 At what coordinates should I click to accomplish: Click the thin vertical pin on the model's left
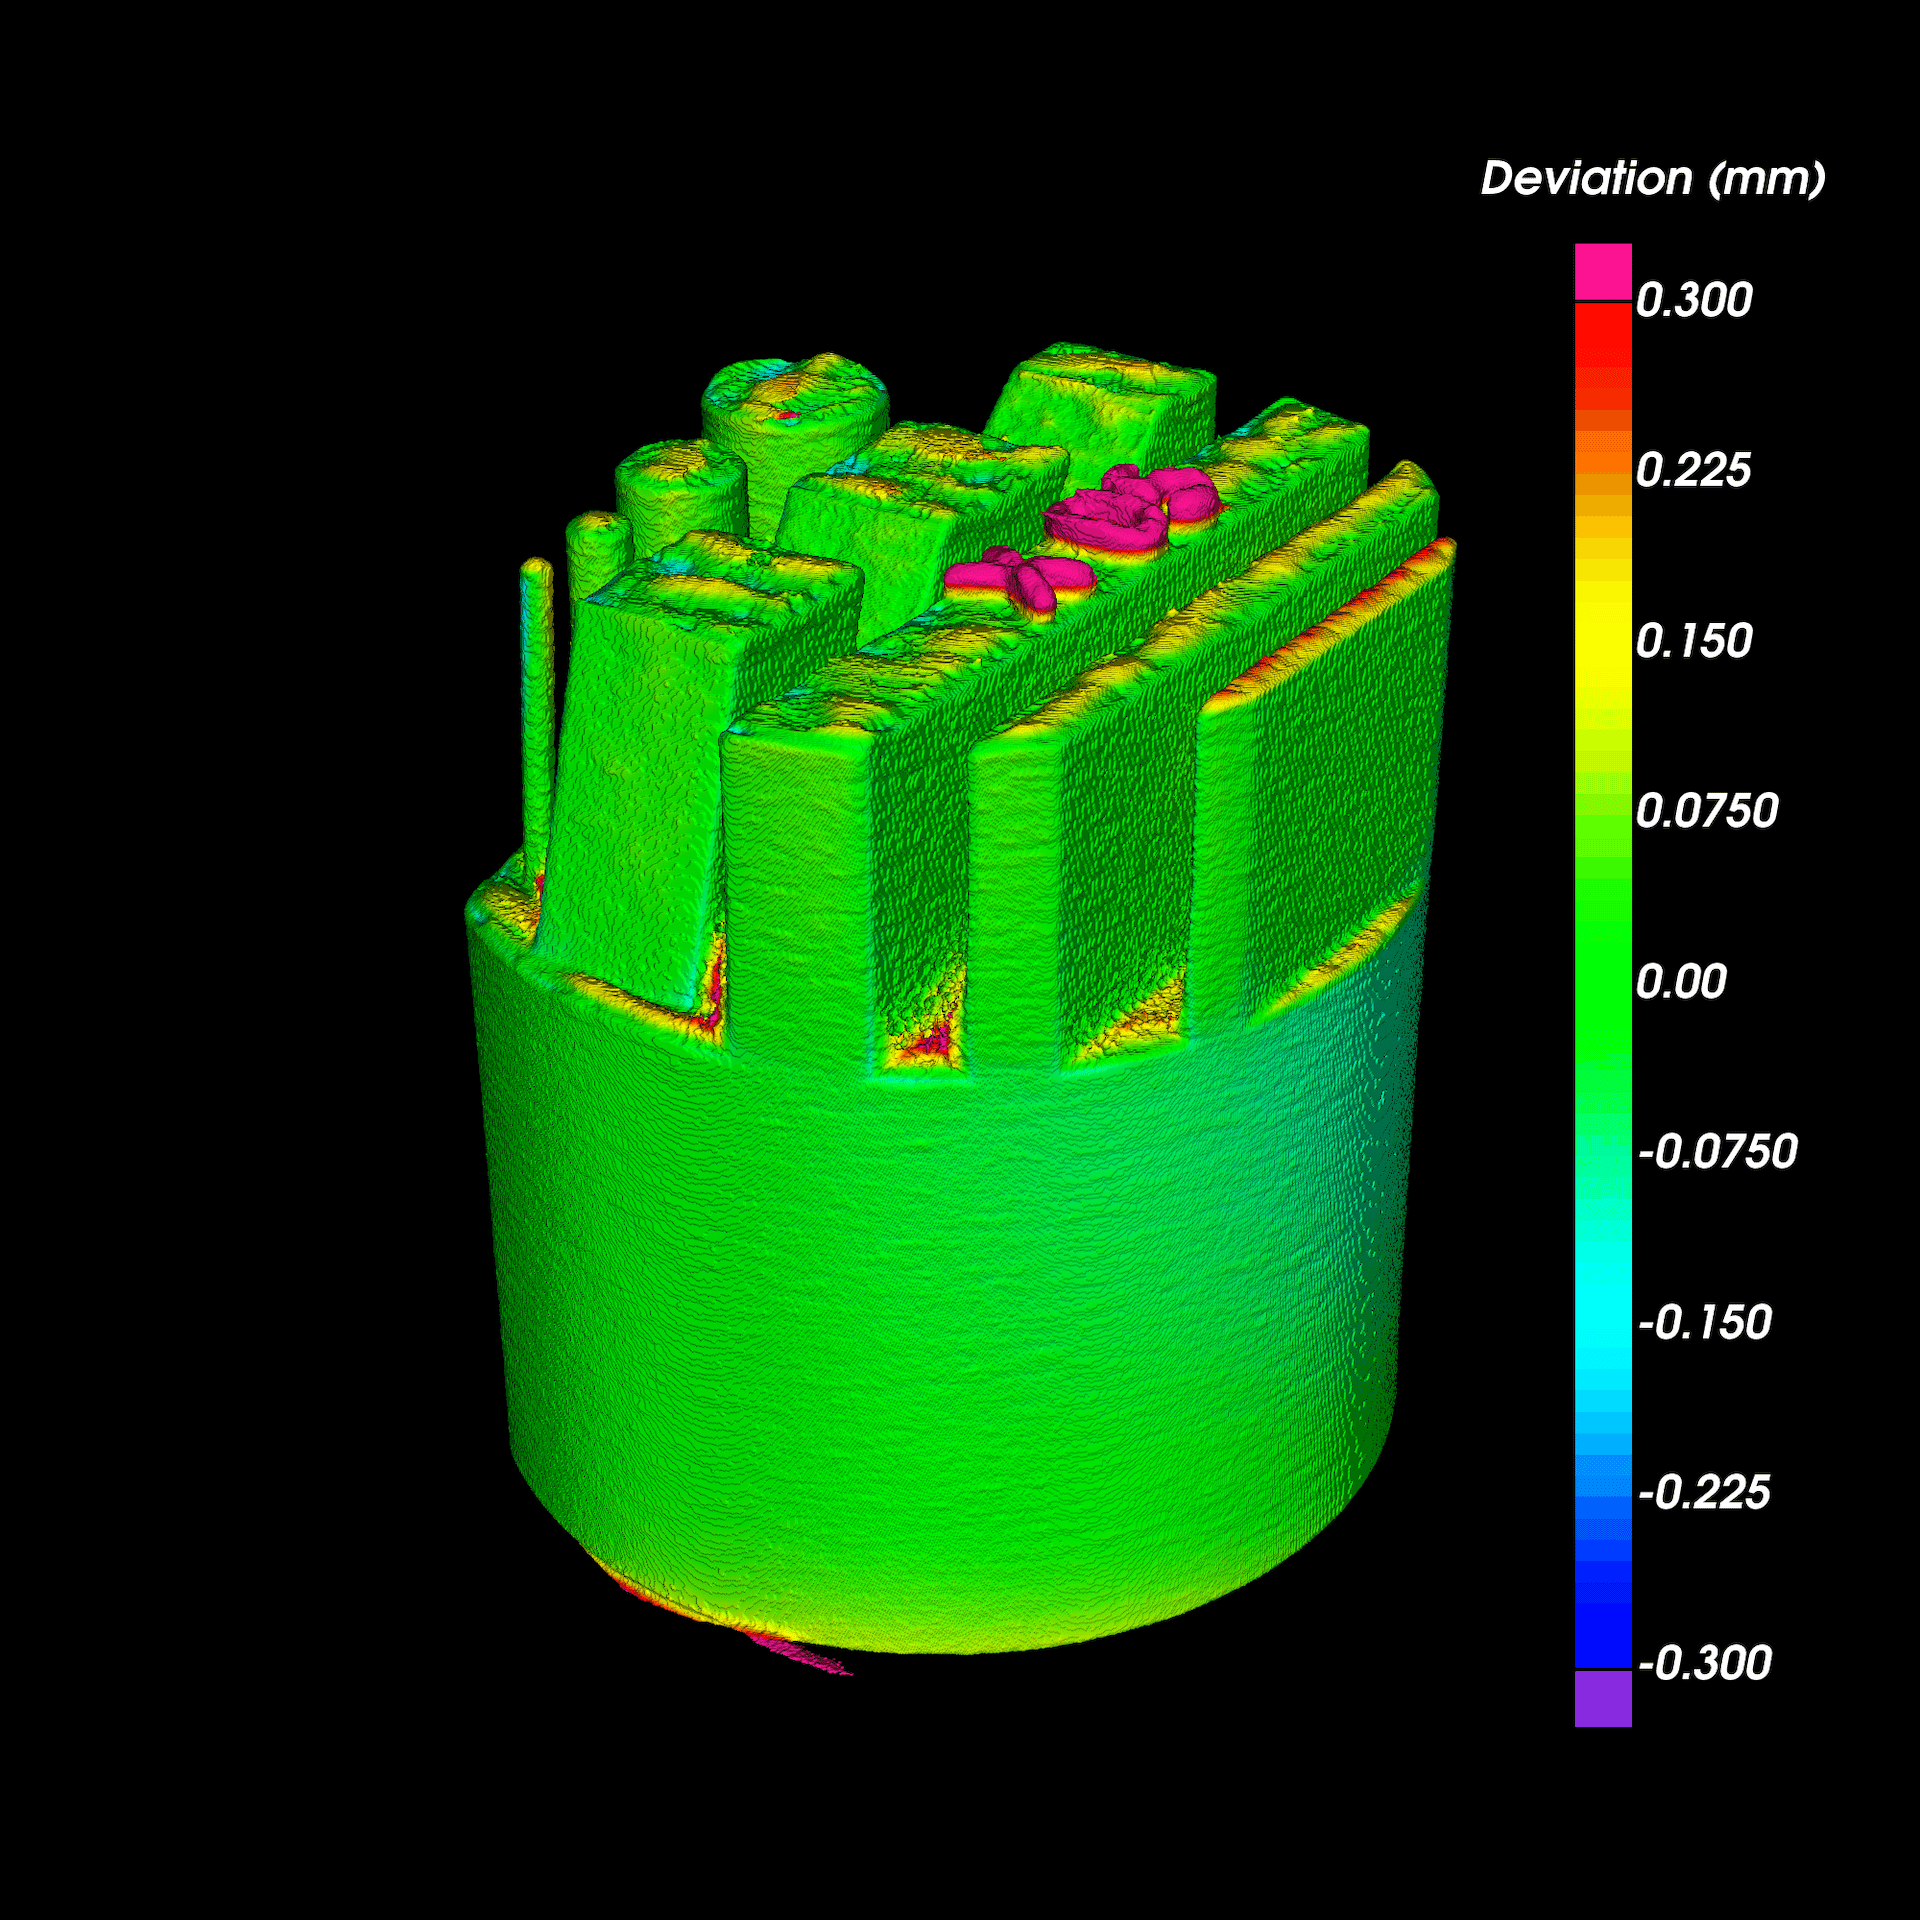pos(537,700)
